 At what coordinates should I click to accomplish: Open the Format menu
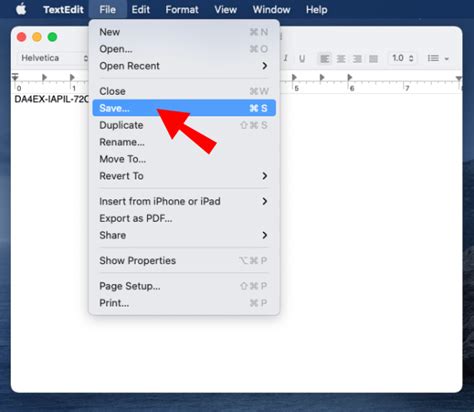tap(182, 10)
